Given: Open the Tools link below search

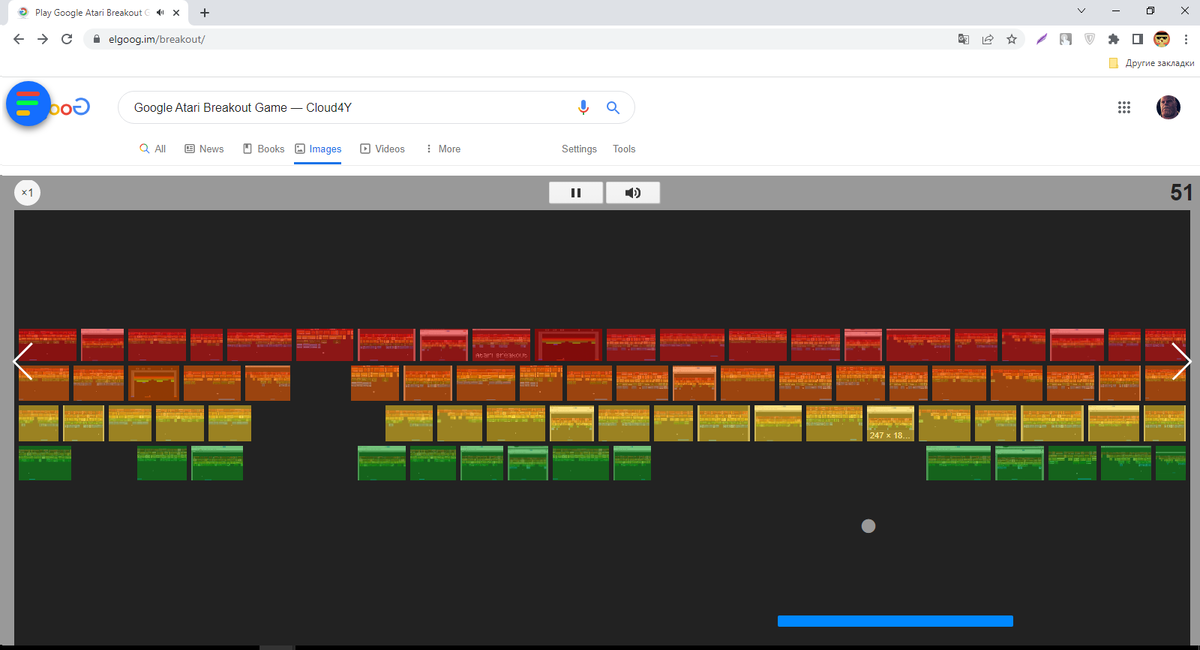Looking at the screenshot, I should tap(624, 149).
